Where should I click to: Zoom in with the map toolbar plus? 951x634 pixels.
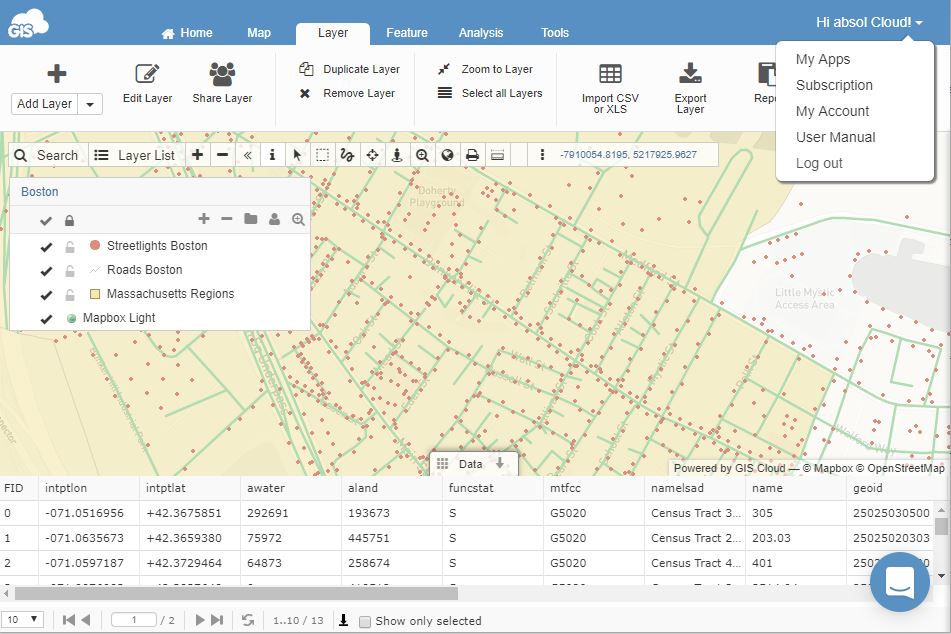pos(197,155)
